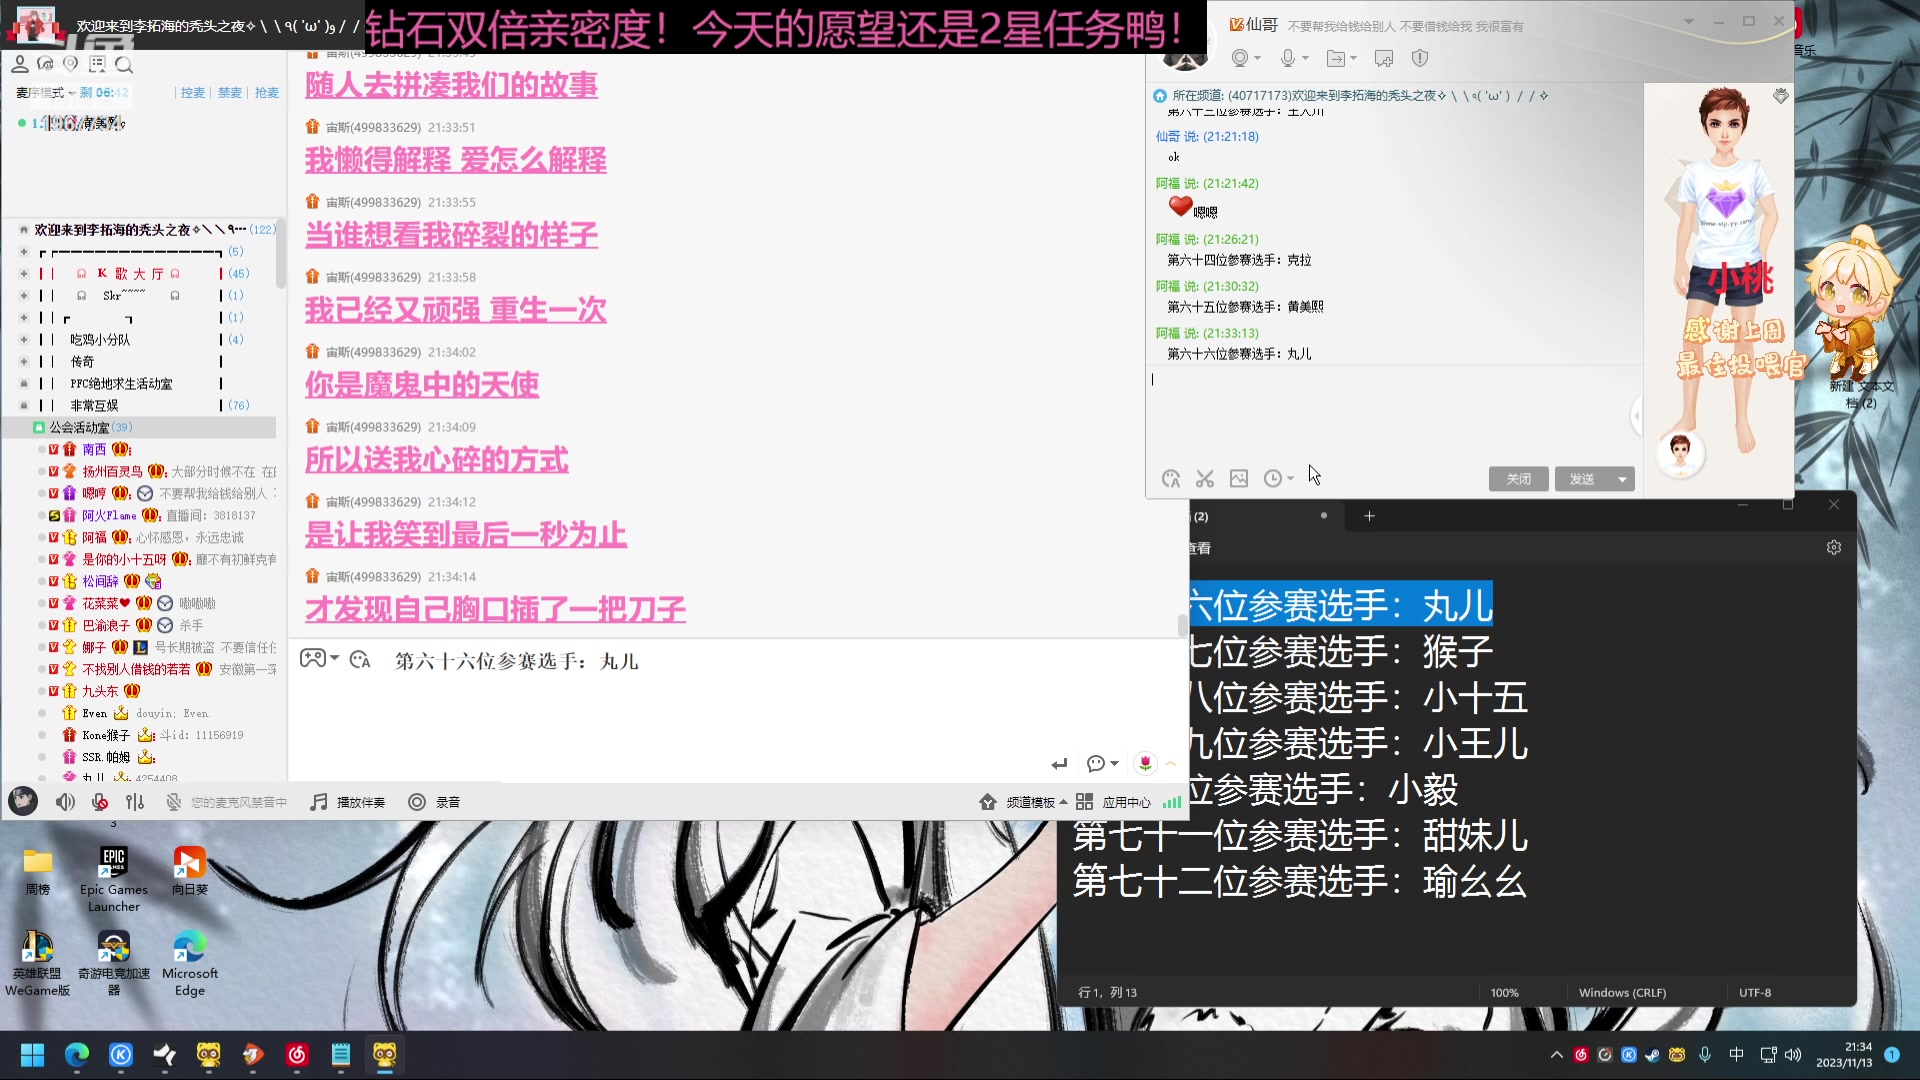Click the 控麦 link

click(x=192, y=92)
